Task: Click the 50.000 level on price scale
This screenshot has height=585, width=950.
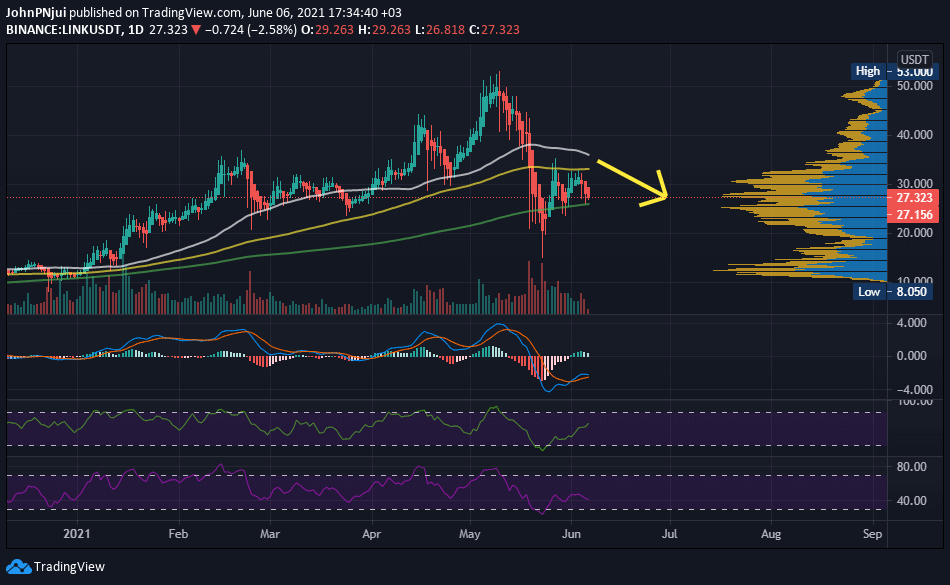Action: [915, 86]
